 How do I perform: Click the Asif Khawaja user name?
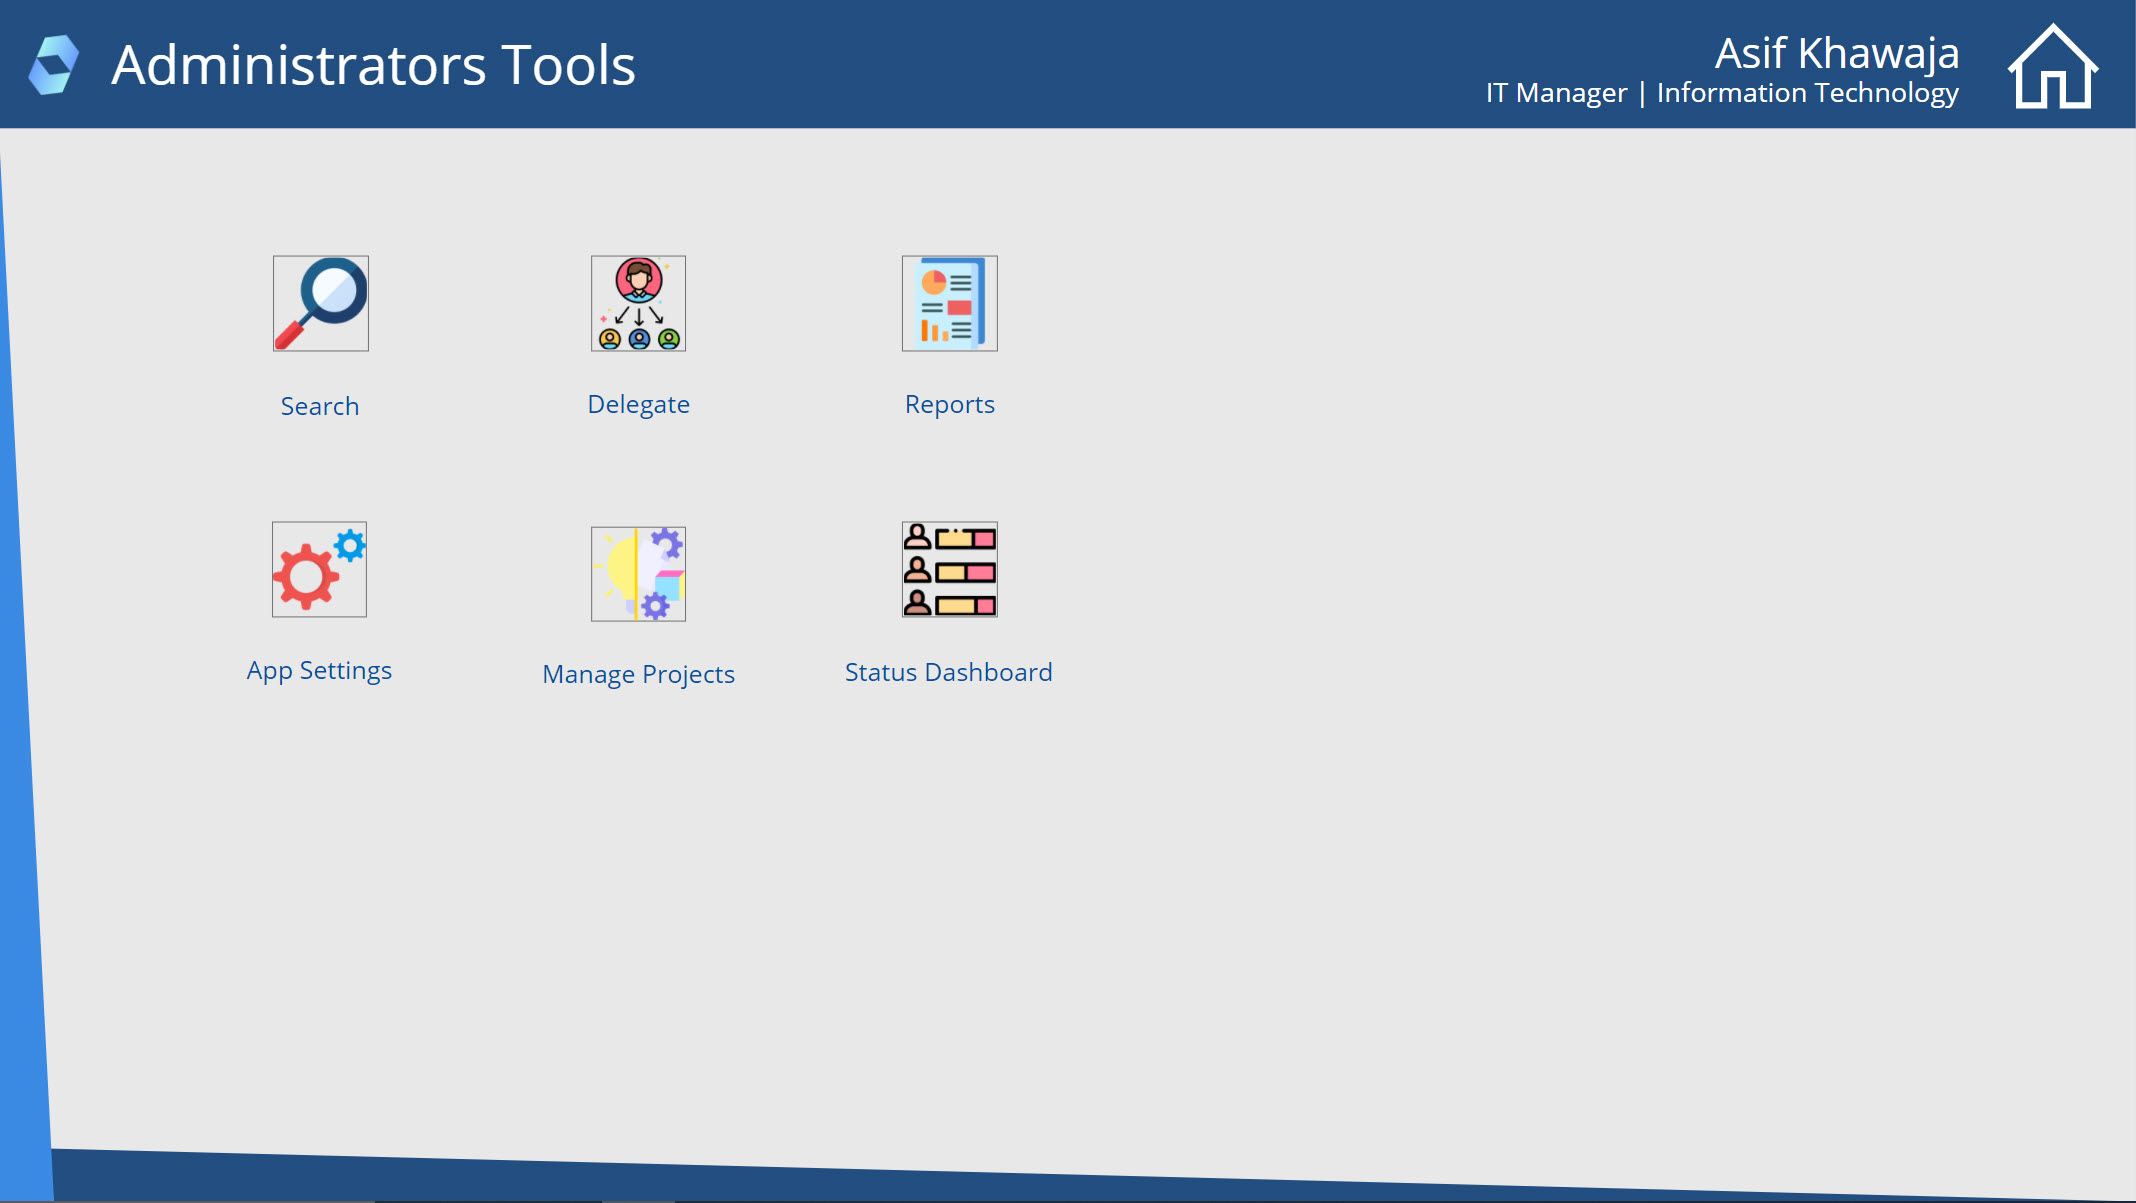point(1836,53)
